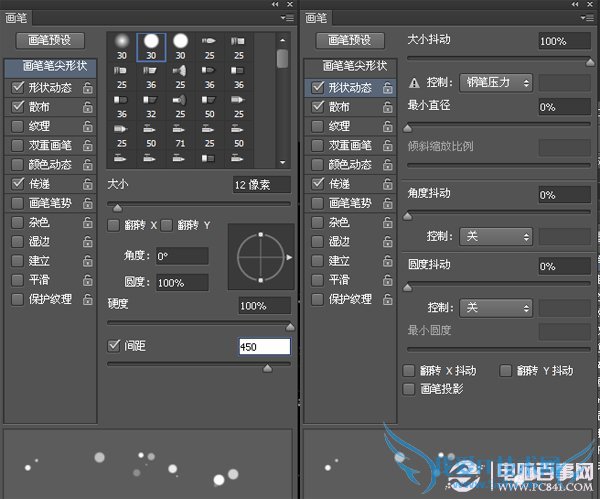
Task: Select 画笔笔尖形状 in left panel
Action: tap(50, 67)
